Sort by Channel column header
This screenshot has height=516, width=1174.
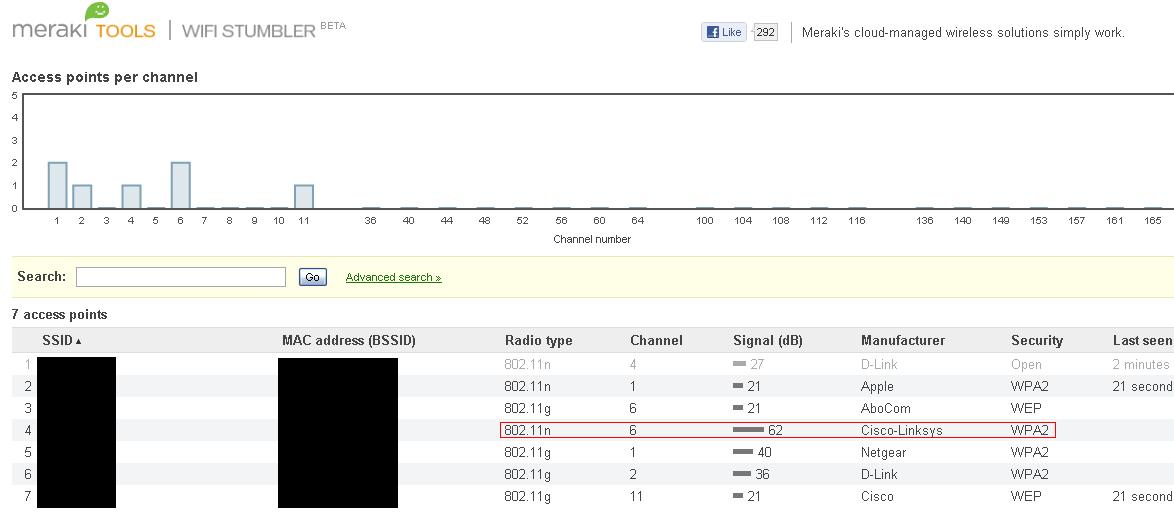(656, 341)
